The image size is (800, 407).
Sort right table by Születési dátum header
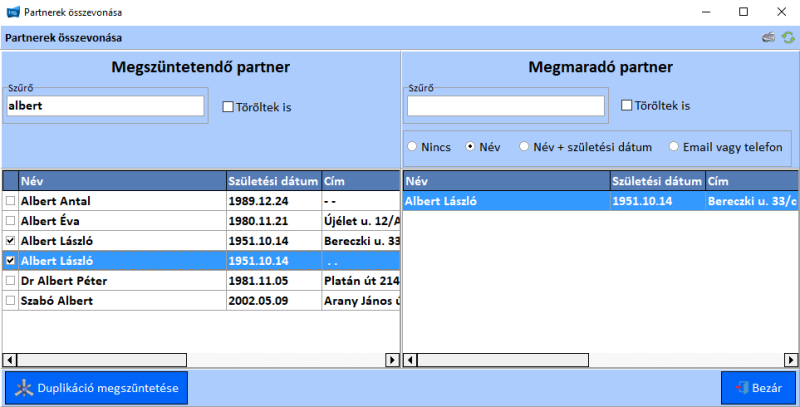(658, 181)
